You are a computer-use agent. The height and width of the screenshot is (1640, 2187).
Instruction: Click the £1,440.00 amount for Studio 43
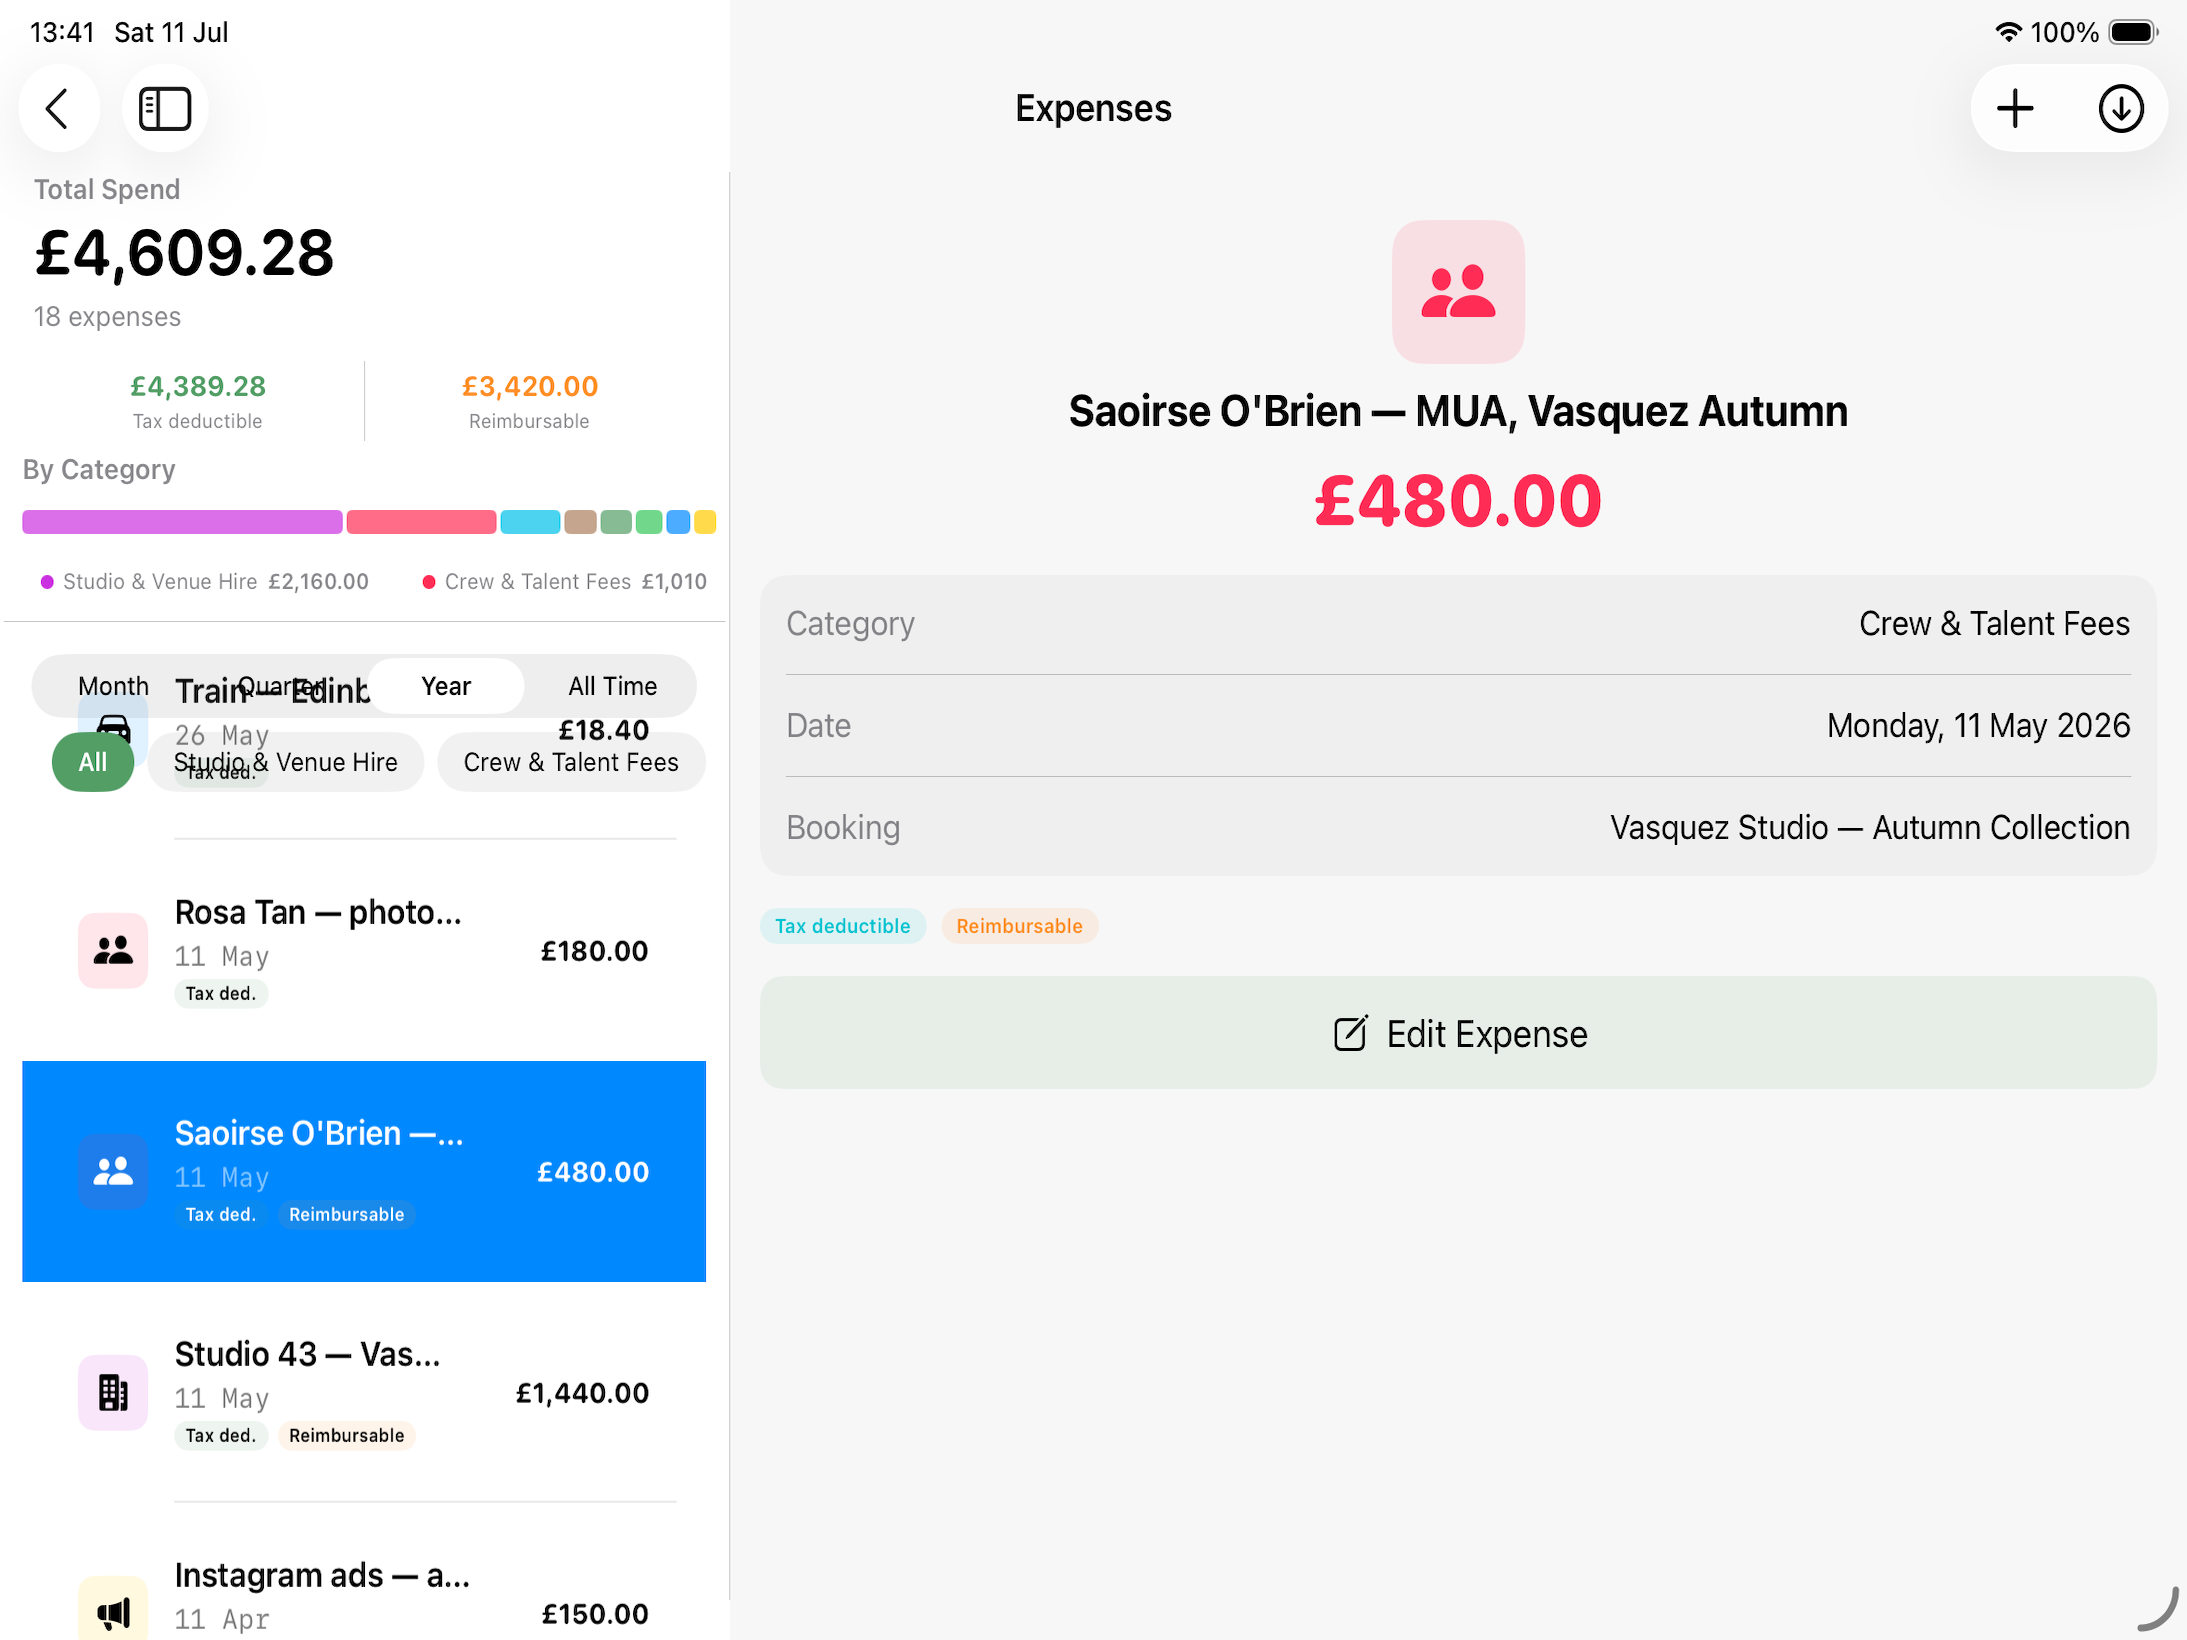(582, 1393)
